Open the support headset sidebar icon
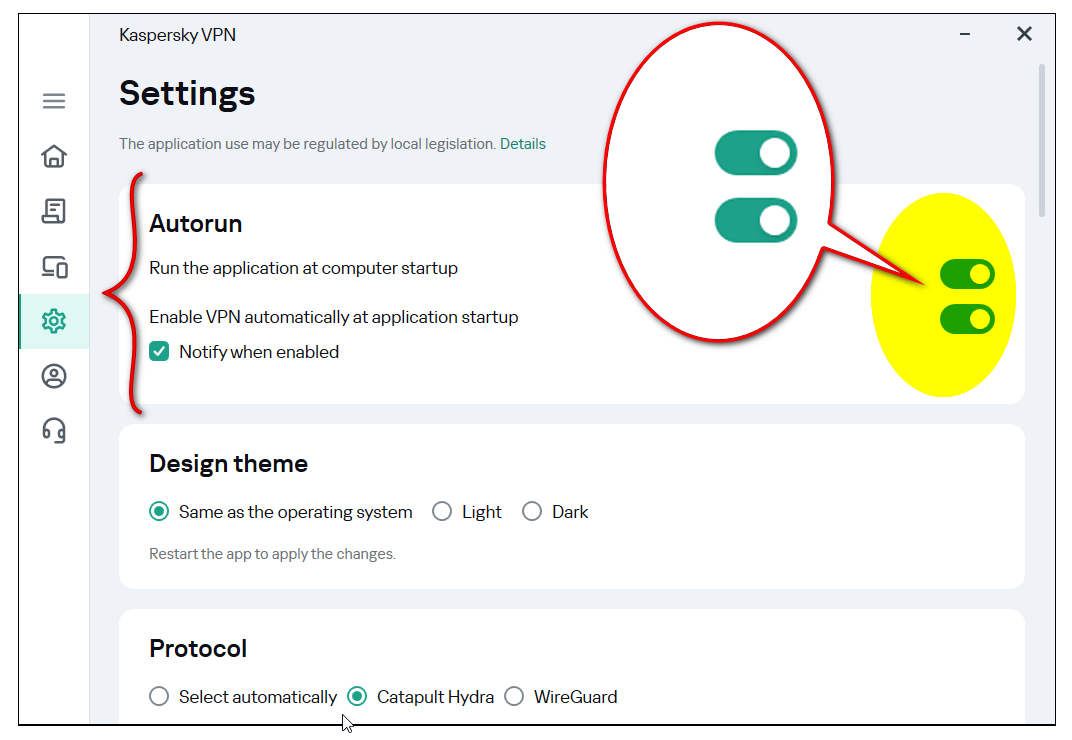1072x740 pixels. click(x=54, y=431)
